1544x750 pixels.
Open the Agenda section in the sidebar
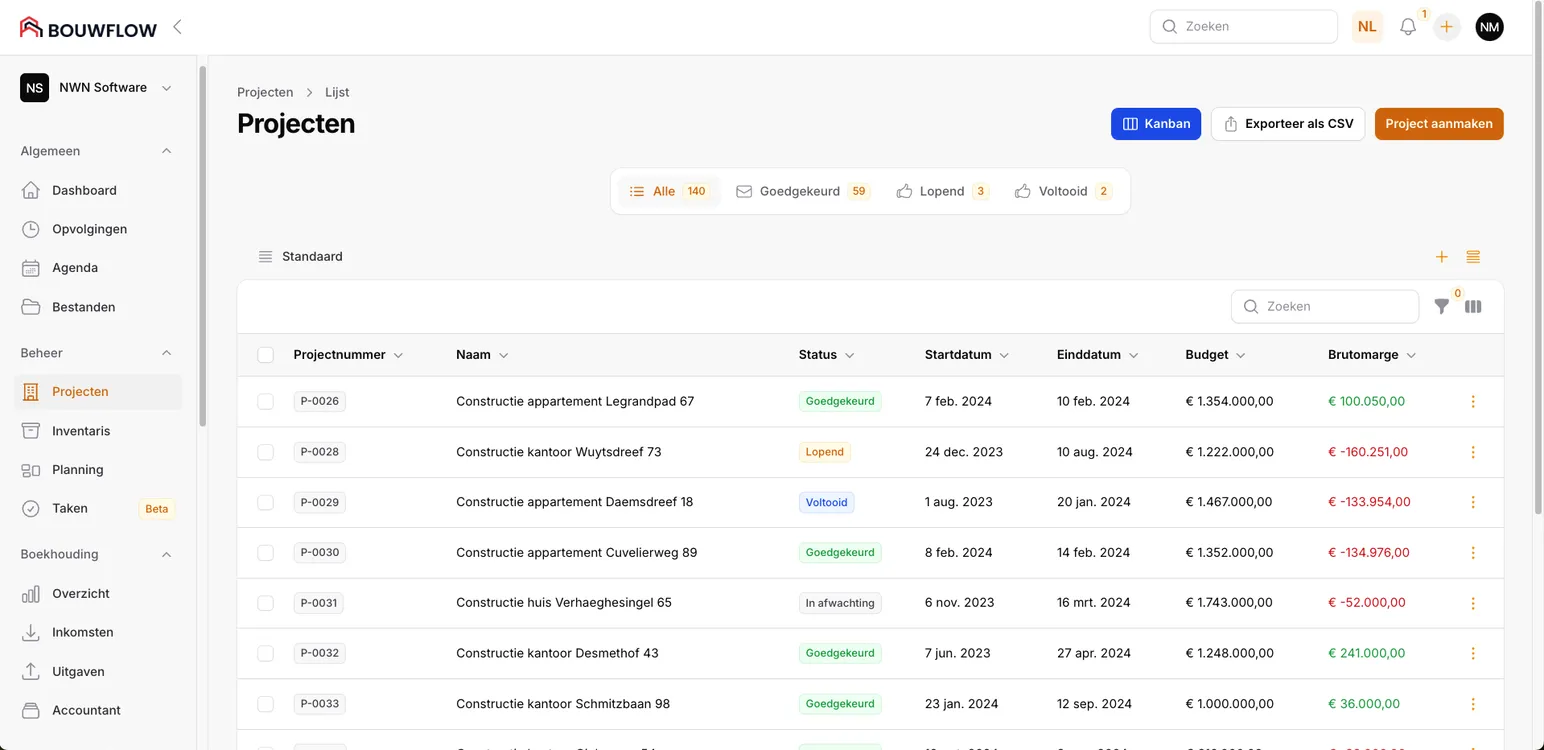click(x=73, y=267)
